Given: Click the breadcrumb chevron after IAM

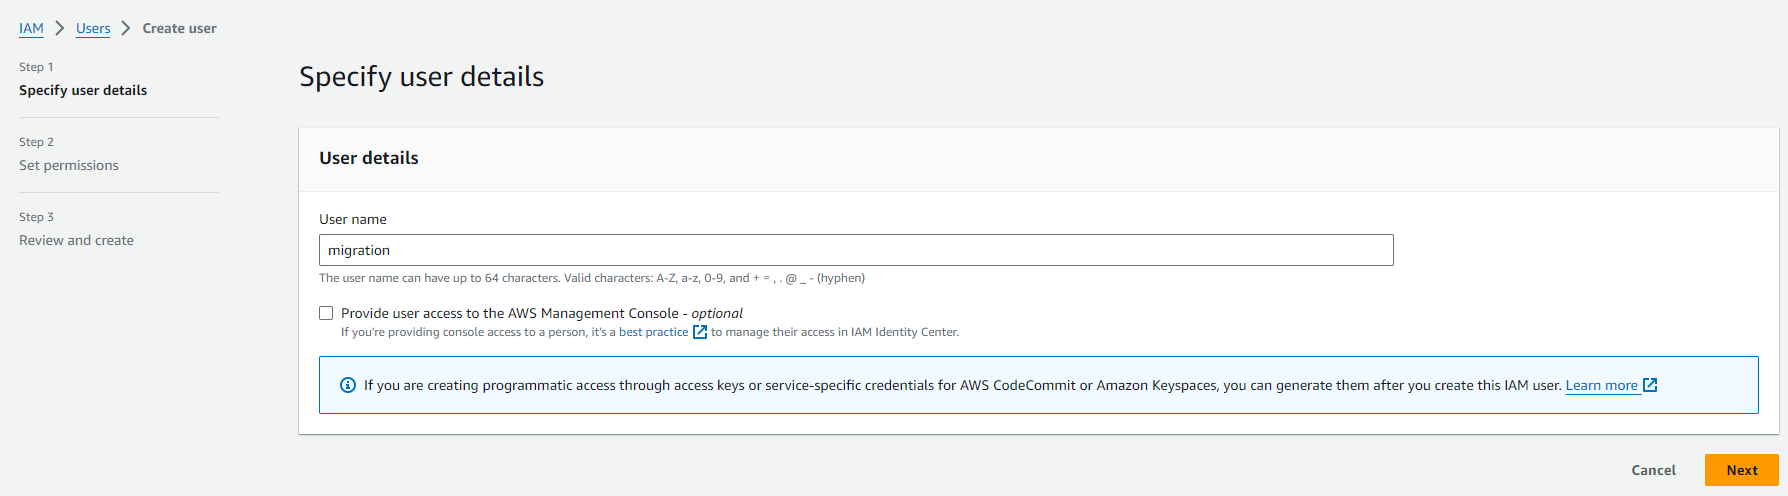Looking at the screenshot, I should click(x=60, y=28).
